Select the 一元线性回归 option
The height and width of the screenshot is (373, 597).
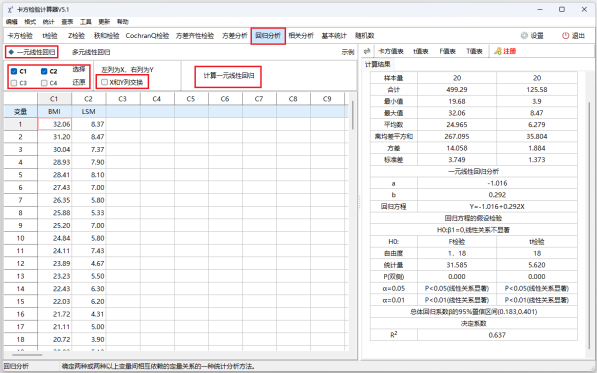point(32,52)
